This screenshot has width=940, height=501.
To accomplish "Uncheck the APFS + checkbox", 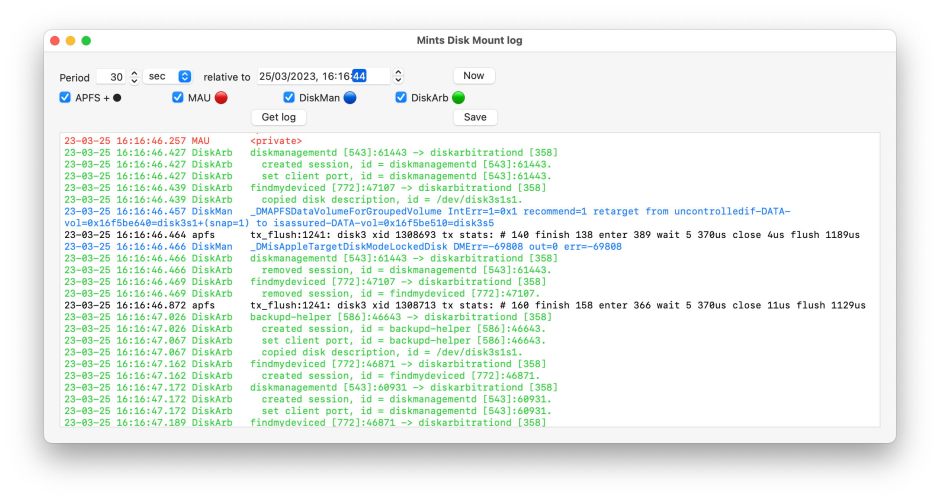I will click(65, 98).
